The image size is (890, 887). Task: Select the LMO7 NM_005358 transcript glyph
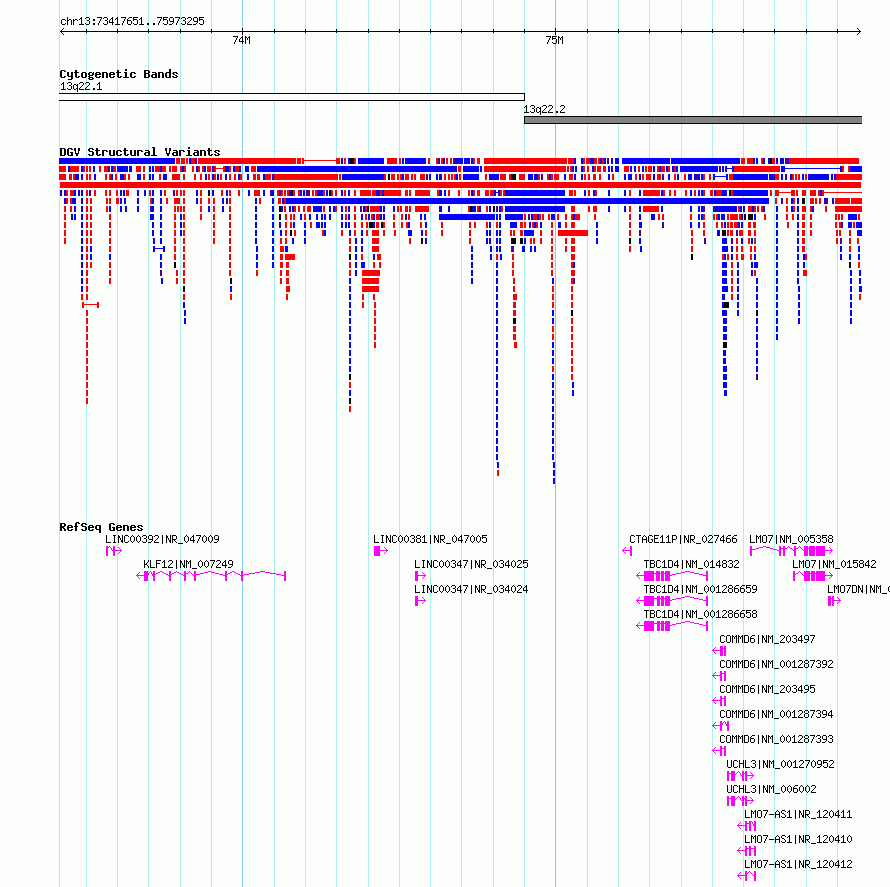point(792,550)
